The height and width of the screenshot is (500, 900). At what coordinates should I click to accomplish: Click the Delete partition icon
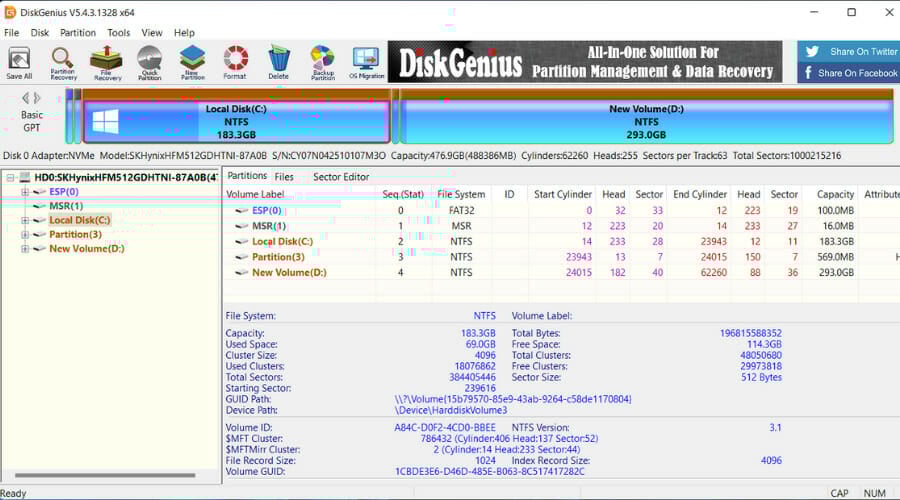tap(278, 63)
